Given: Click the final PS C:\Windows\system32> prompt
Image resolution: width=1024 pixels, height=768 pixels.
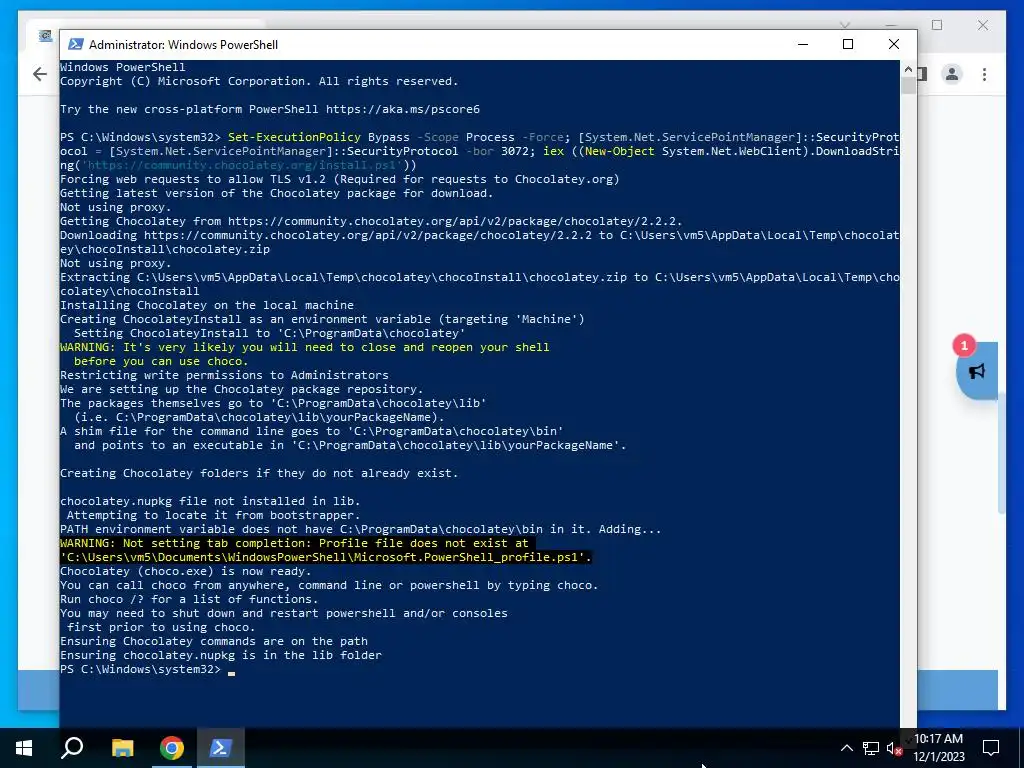Looking at the screenshot, I should click(x=140, y=669).
